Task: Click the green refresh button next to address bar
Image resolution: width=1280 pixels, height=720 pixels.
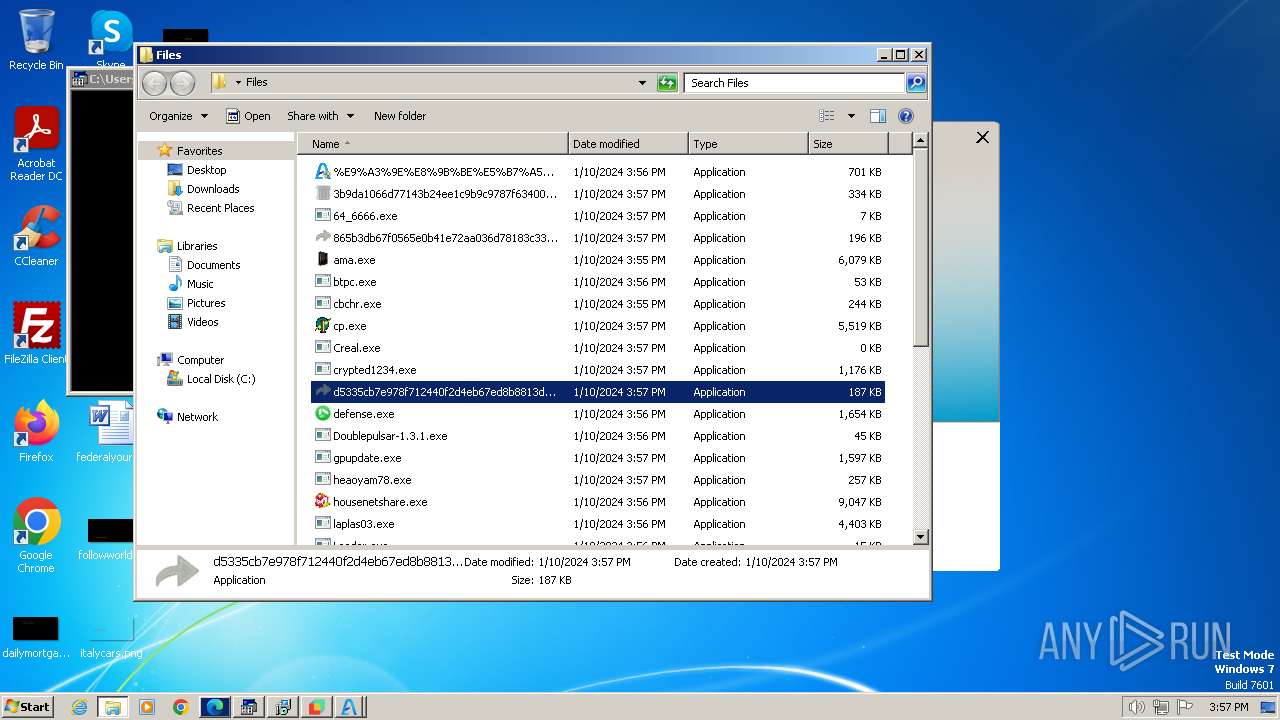Action: (x=667, y=83)
